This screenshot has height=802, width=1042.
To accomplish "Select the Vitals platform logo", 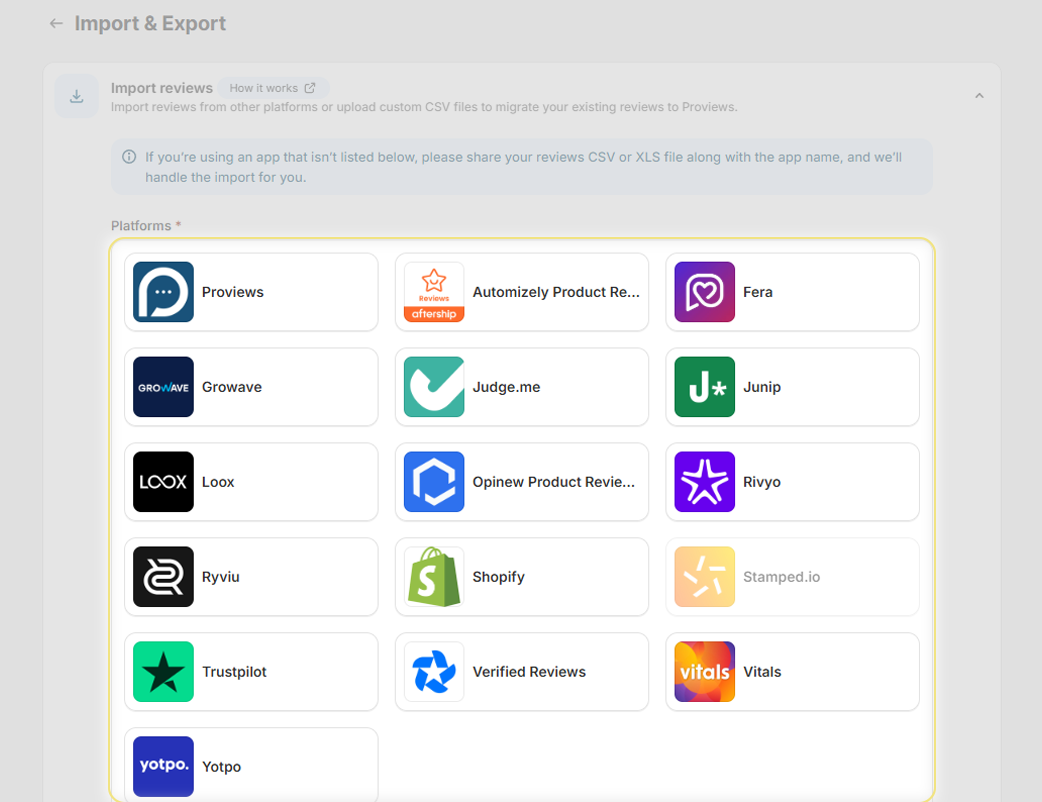I will point(703,671).
